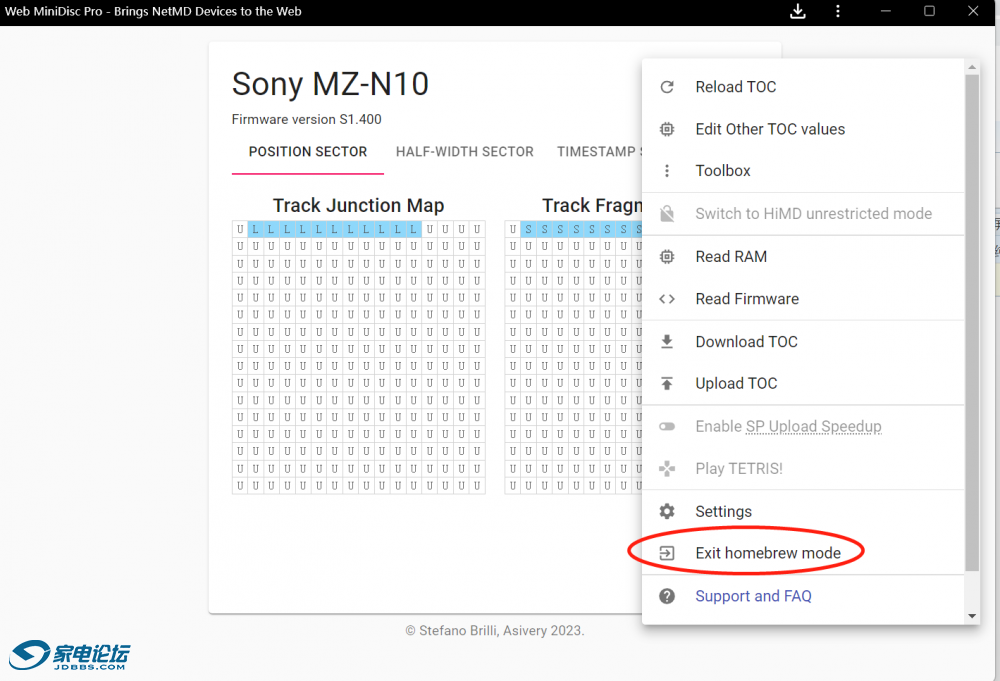Toggle the Enable SP Upload Speedup switch
This screenshot has height=681, width=1000.
667,427
